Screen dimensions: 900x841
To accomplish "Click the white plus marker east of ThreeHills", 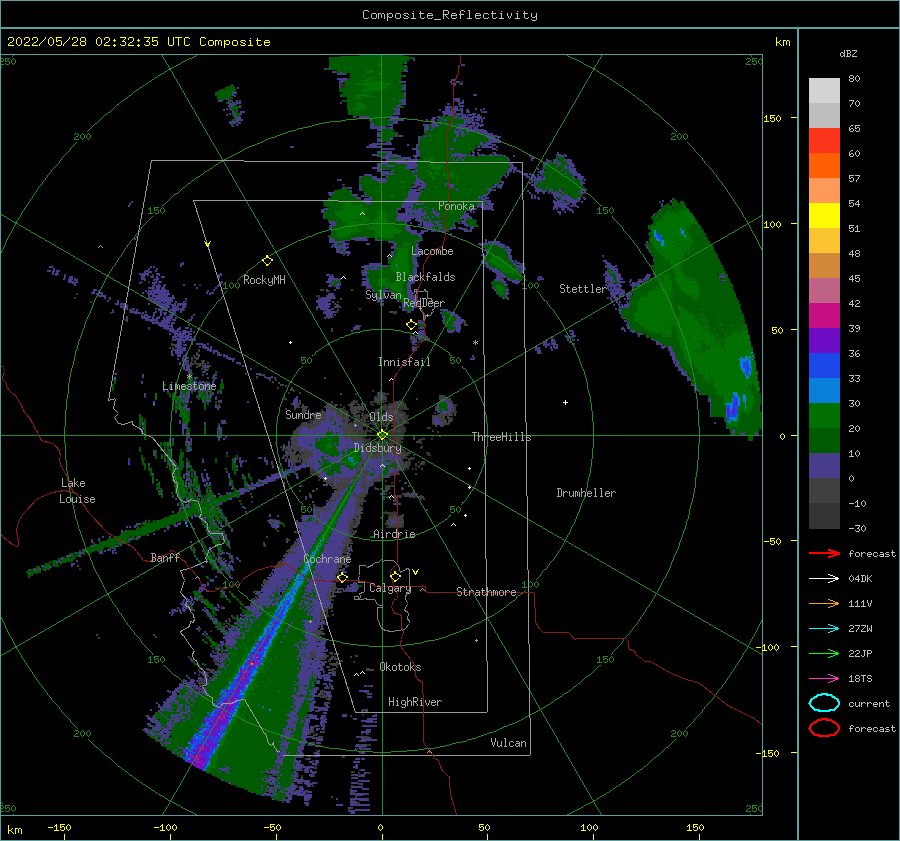I will click(x=565, y=402).
